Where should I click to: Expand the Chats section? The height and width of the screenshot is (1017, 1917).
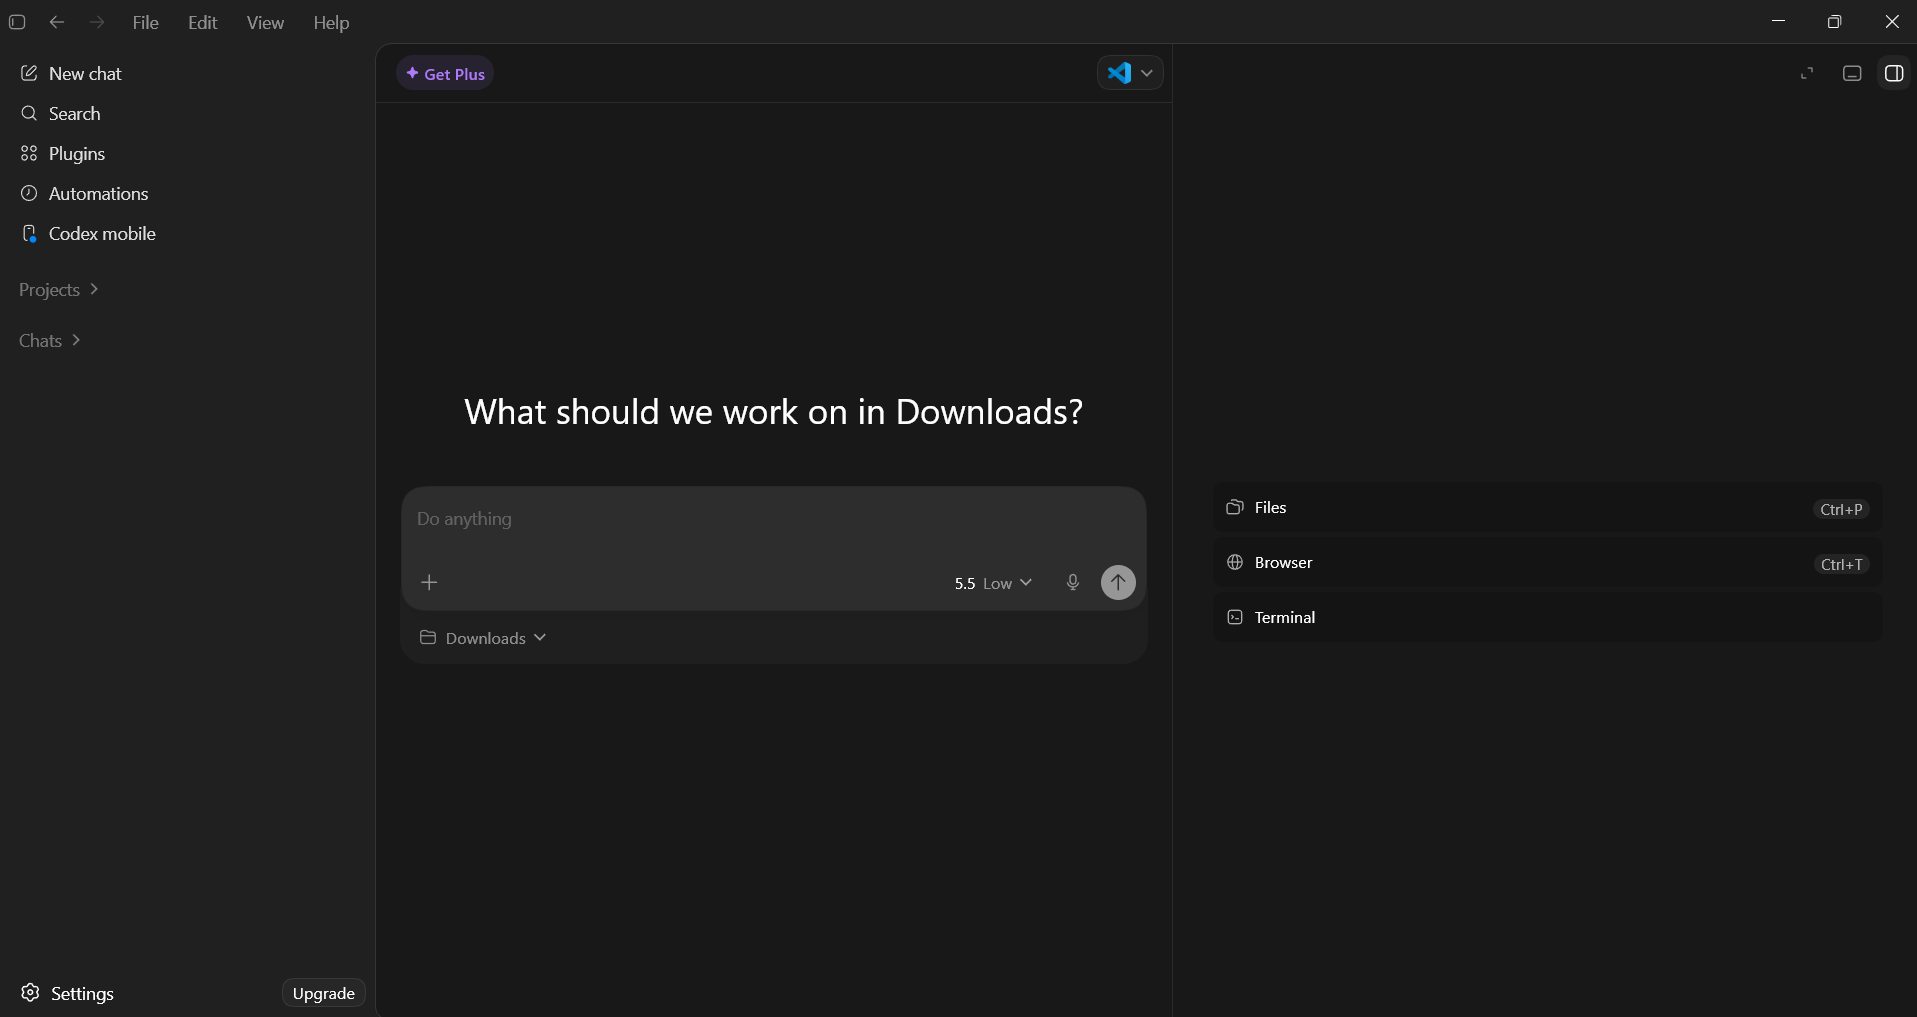pyautogui.click(x=50, y=340)
